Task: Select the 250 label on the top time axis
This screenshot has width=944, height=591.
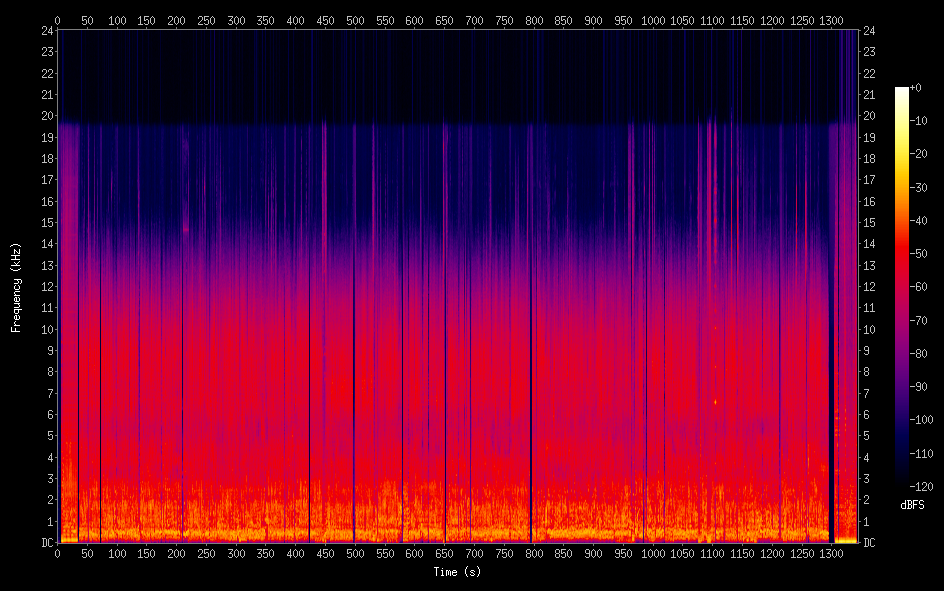Action: click(206, 19)
